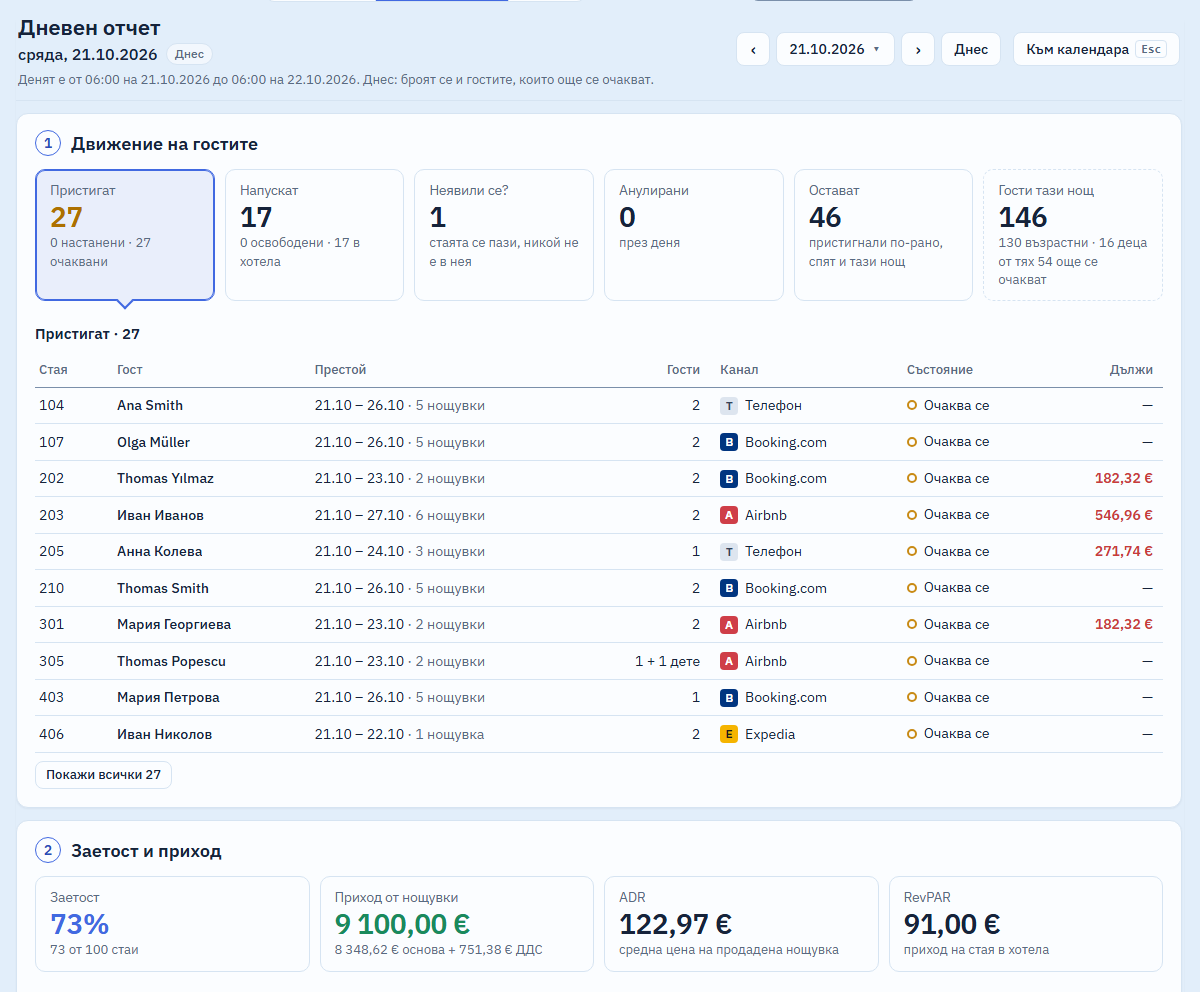Select the Пристигат 27 card
The image size is (1200, 992).
pos(125,235)
